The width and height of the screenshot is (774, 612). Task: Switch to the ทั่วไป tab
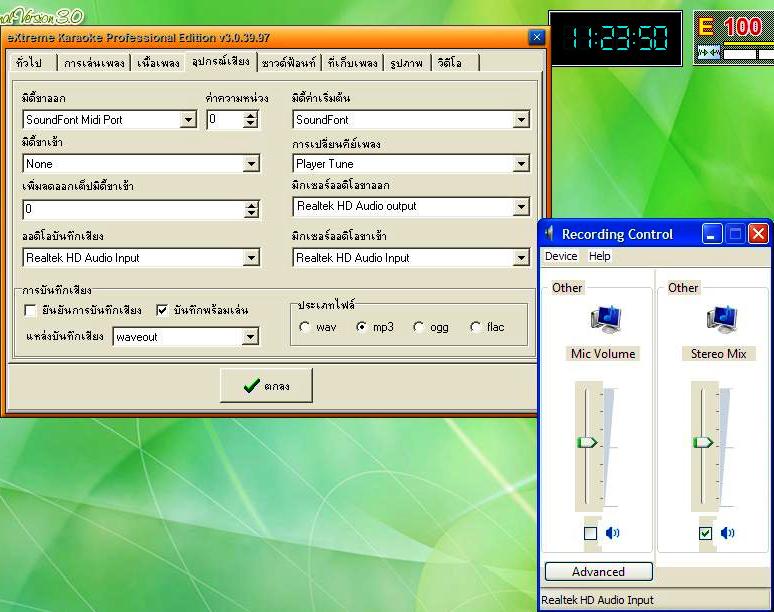(29, 63)
